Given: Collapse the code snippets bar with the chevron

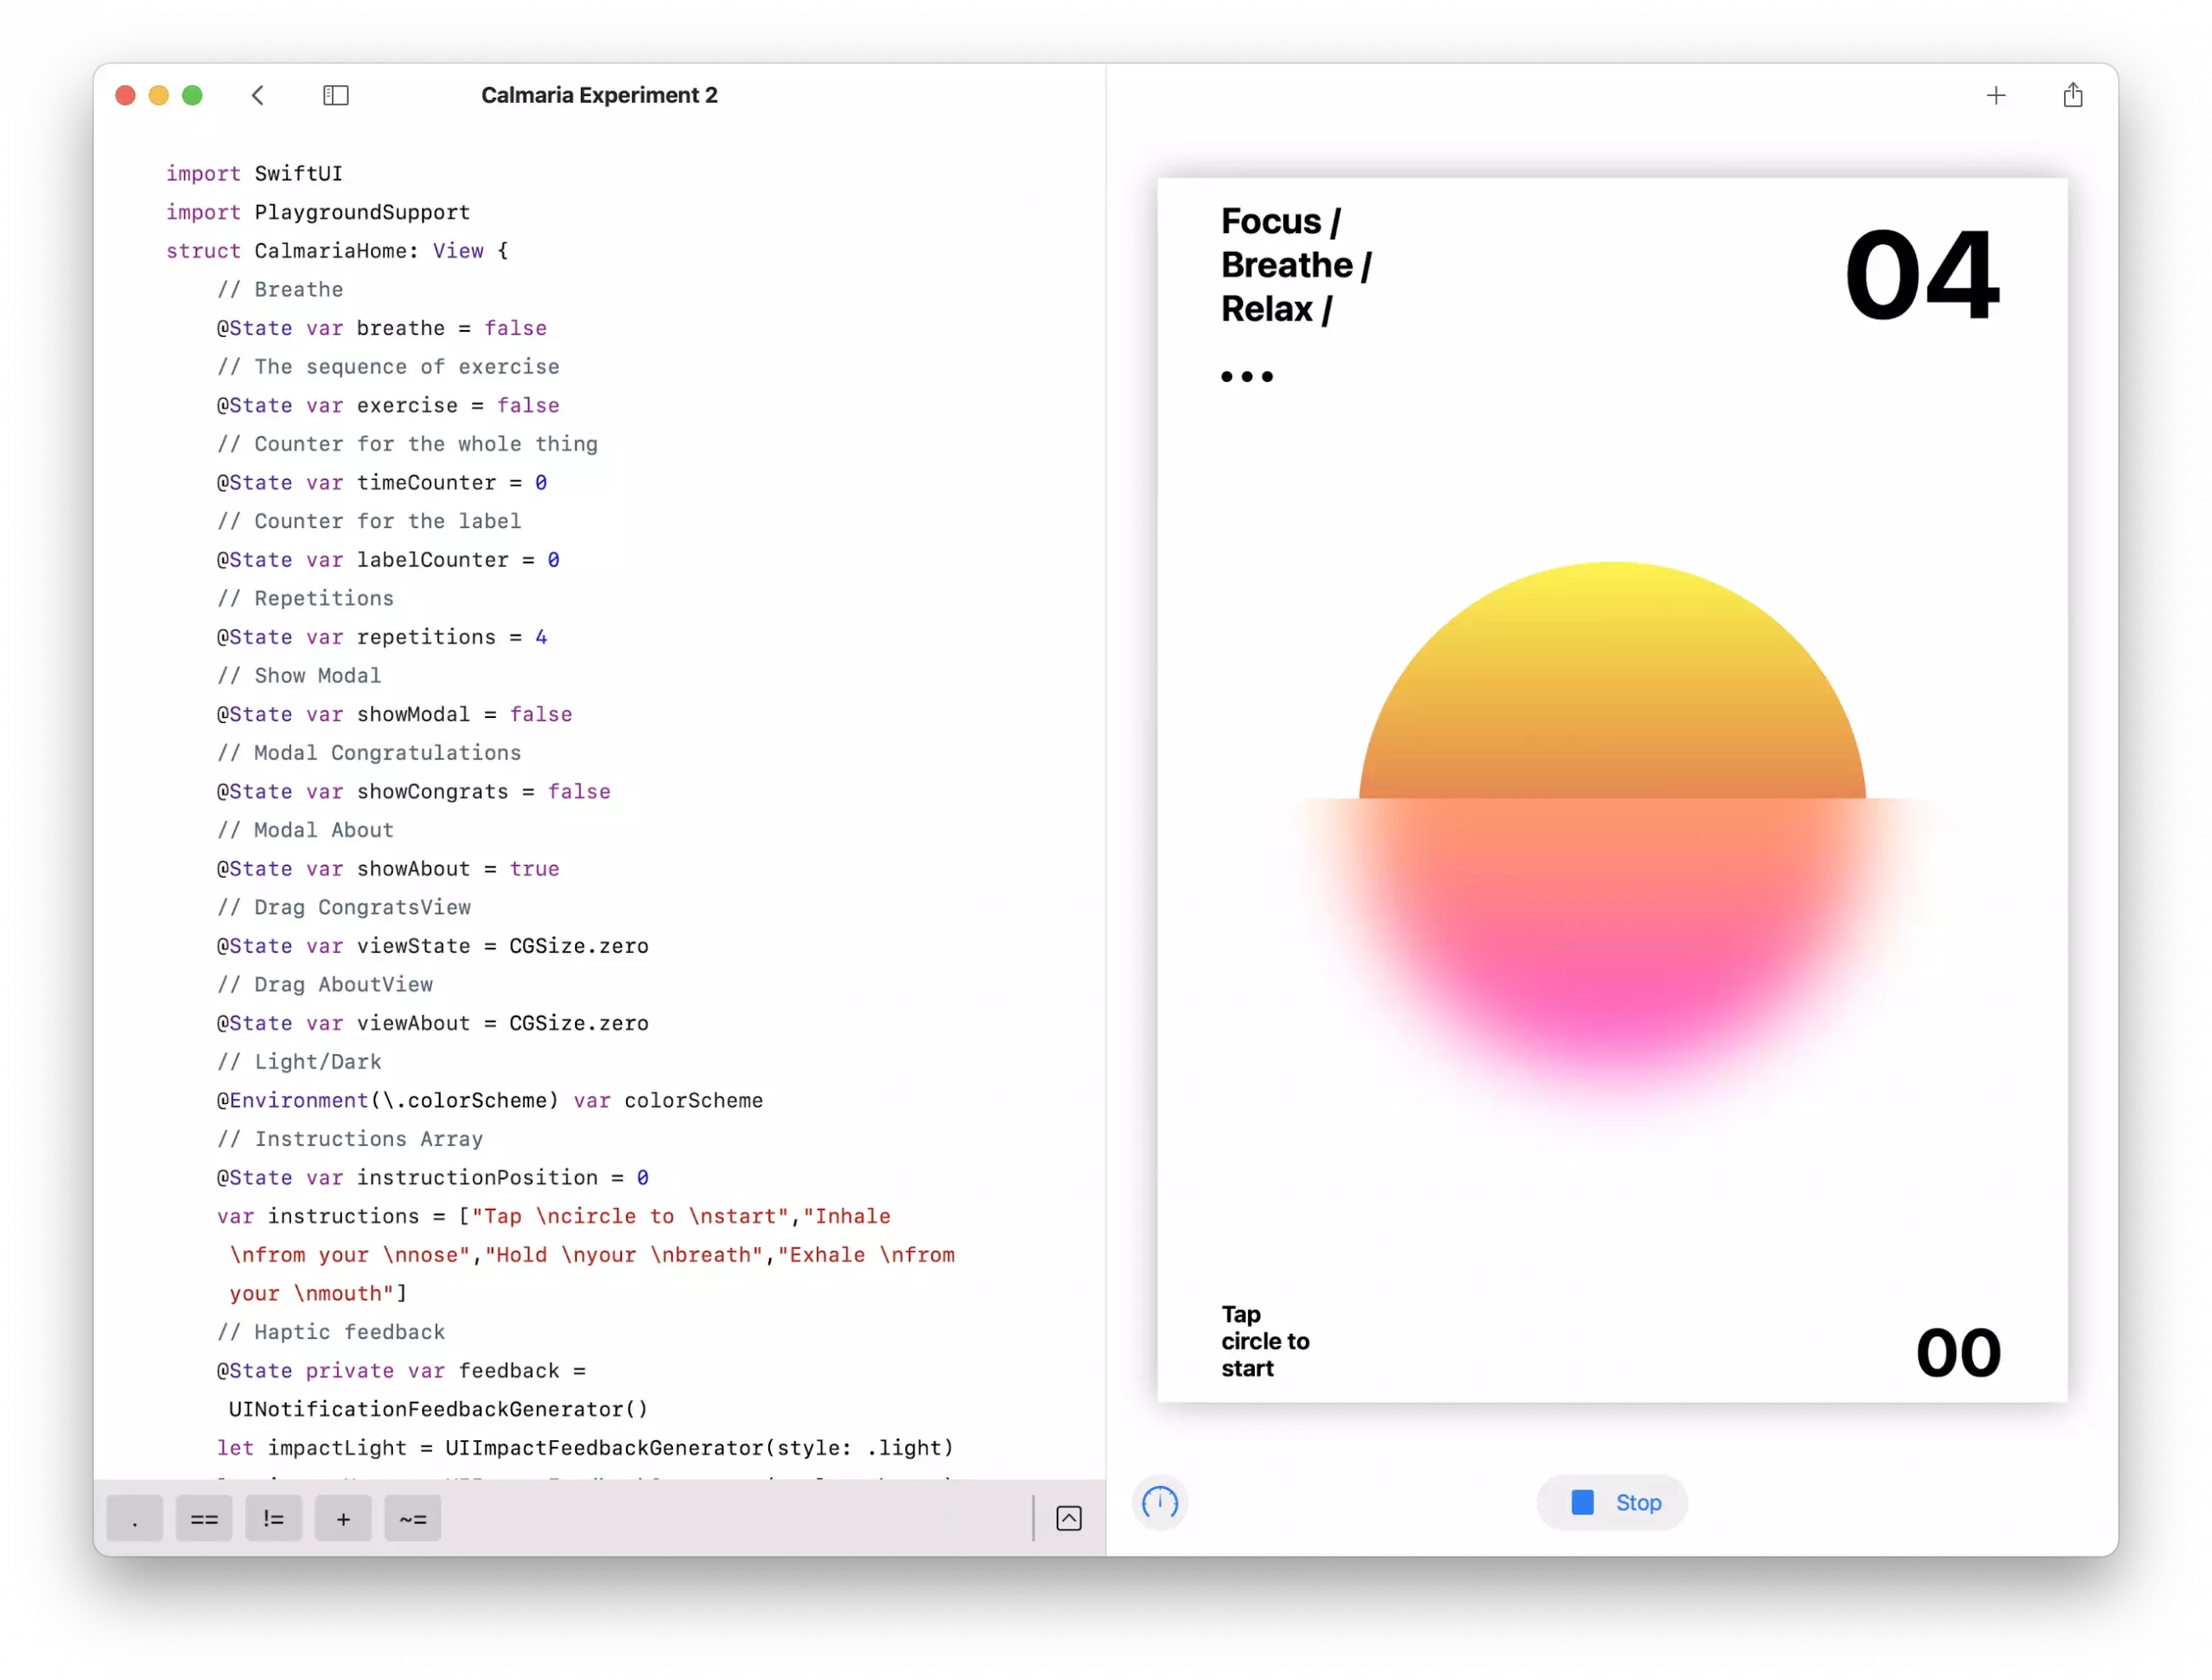Looking at the screenshot, I should click(x=1068, y=1518).
